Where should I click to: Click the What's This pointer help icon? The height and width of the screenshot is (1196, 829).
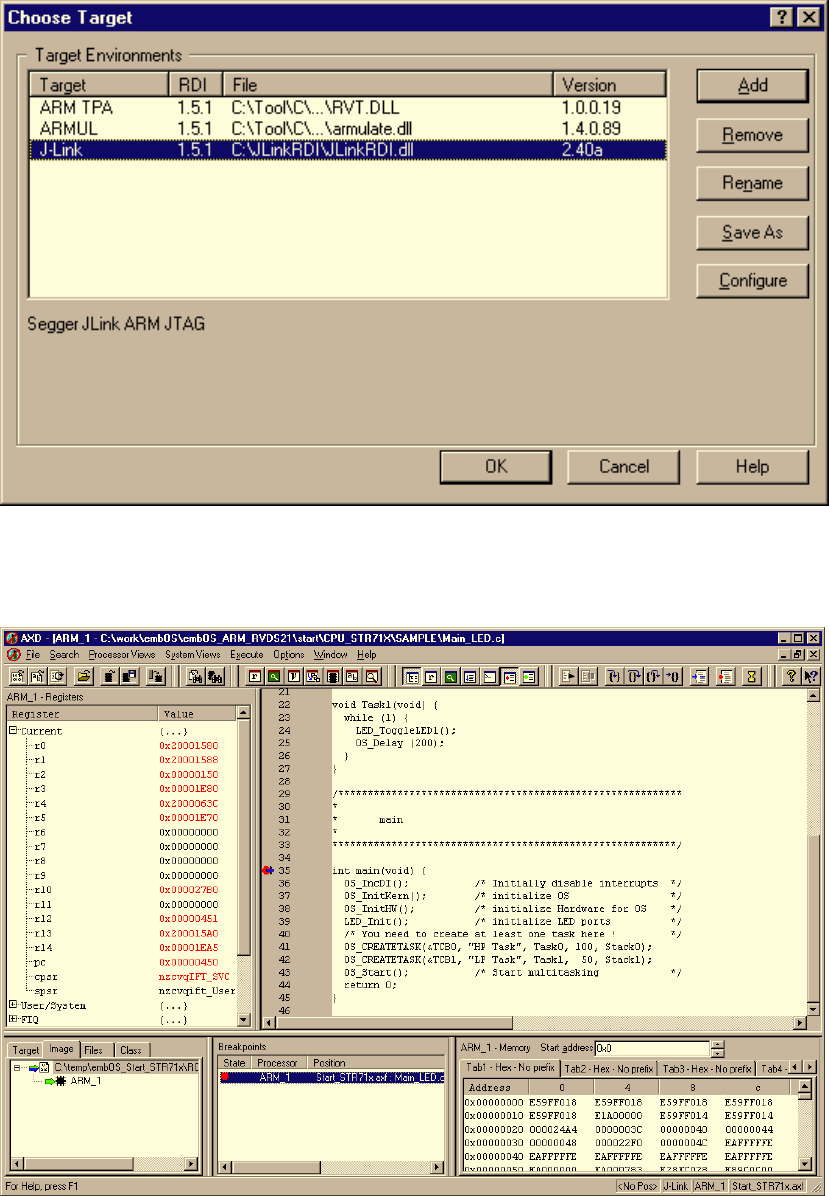810,676
